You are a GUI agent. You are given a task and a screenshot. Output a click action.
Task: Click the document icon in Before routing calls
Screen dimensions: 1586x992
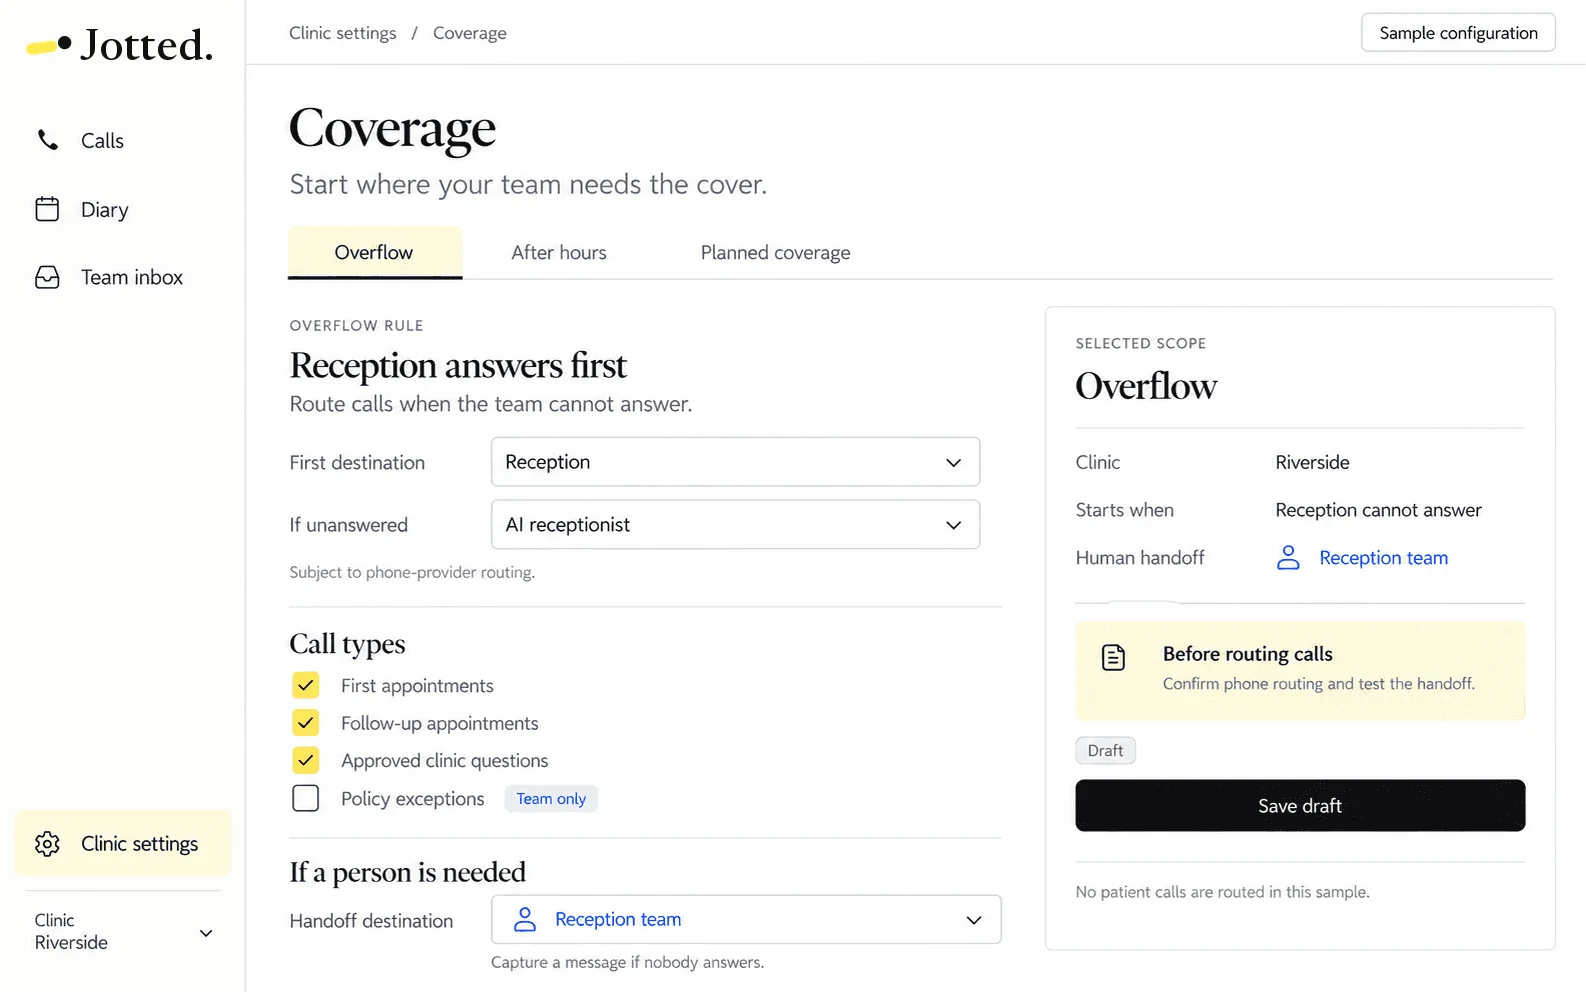(x=1113, y=657)
